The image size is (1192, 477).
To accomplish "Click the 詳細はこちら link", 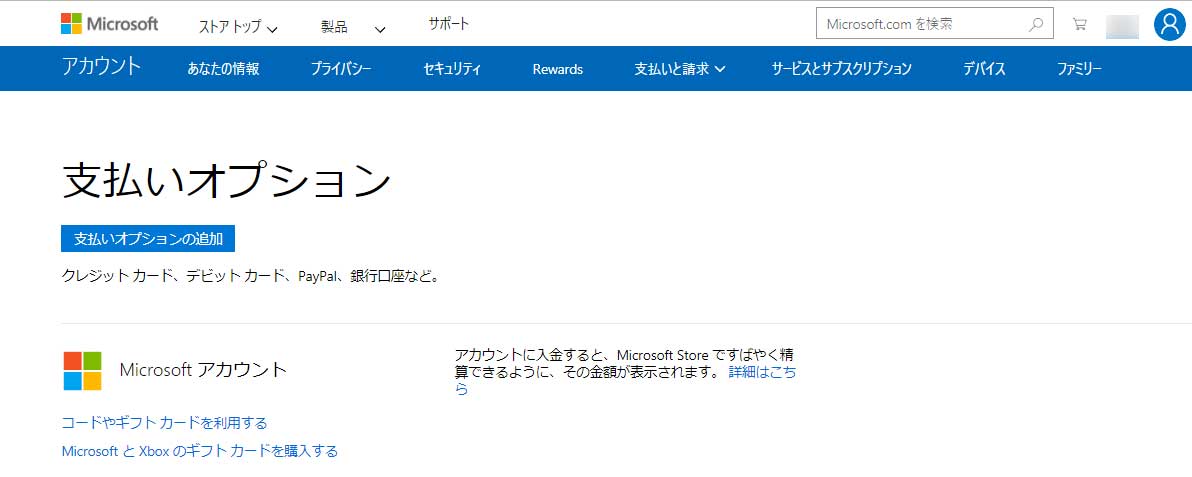I will point(762,371).
